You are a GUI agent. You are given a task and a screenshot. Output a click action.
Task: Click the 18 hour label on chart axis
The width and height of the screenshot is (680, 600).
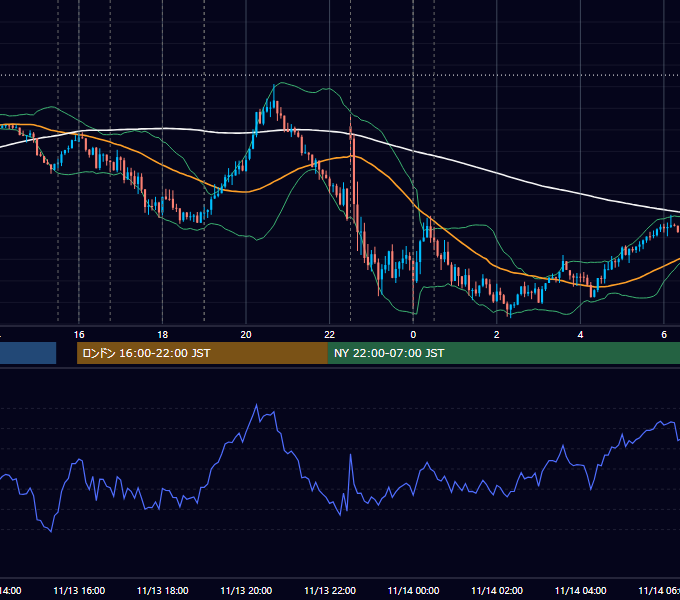point(163,335)
